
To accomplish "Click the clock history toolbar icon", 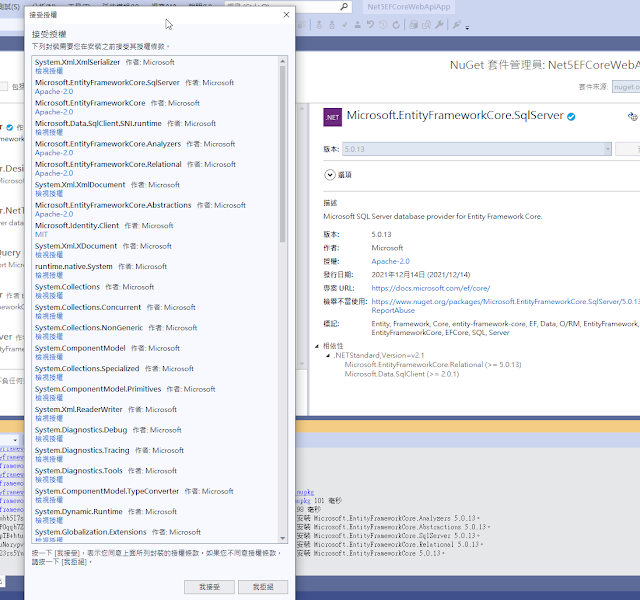I will tap(383, 25).
